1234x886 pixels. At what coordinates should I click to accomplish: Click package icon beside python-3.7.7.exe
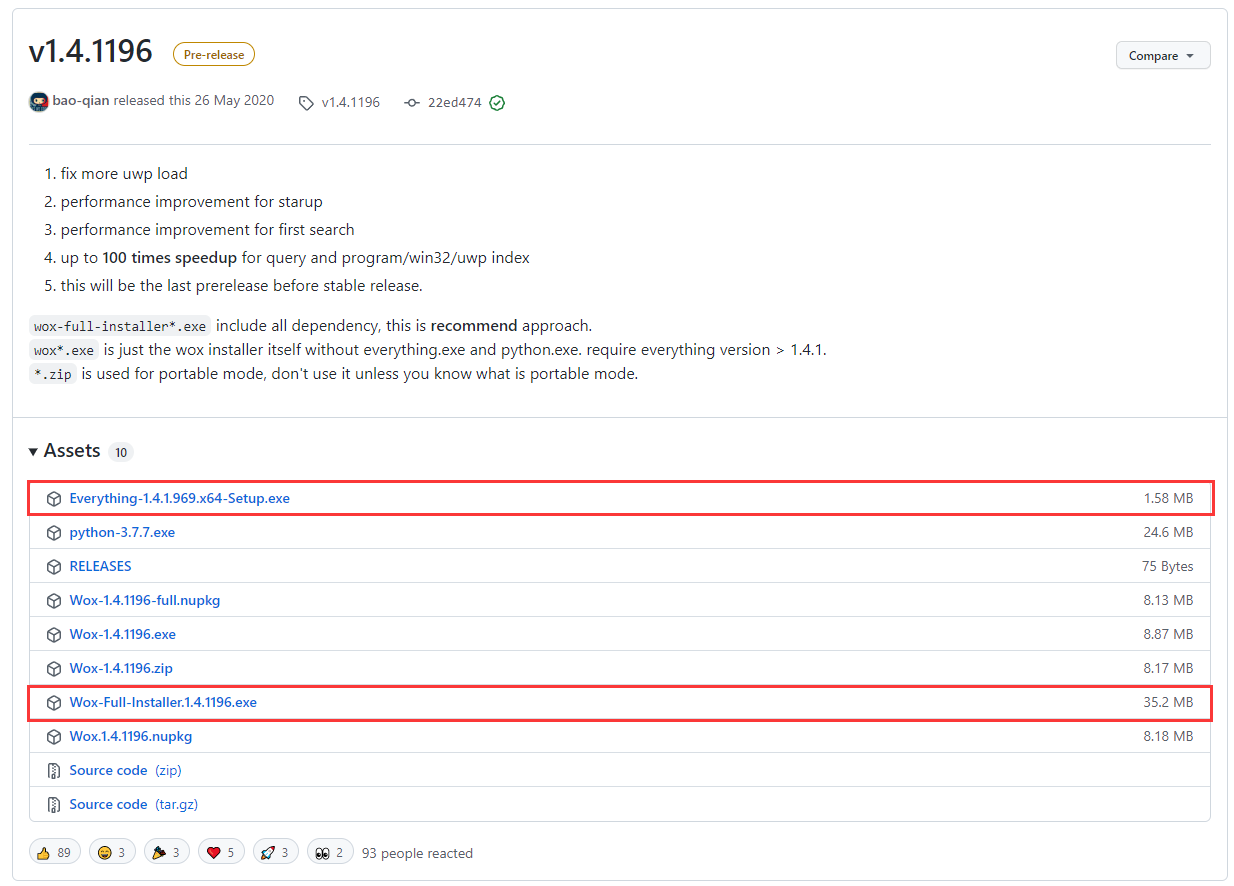point(54,532)
